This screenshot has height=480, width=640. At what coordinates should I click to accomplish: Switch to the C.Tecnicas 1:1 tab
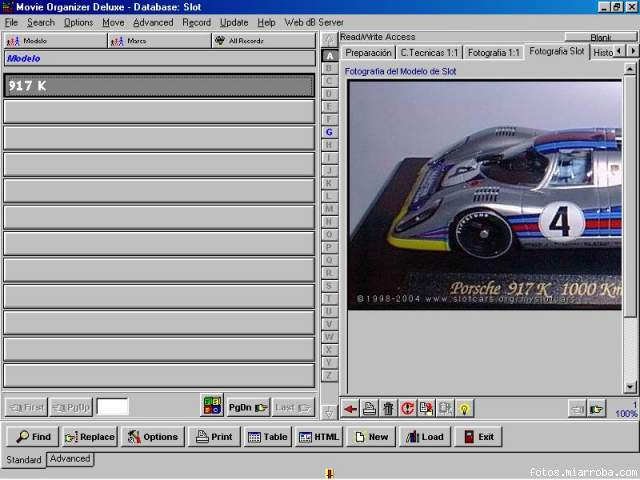429,53
